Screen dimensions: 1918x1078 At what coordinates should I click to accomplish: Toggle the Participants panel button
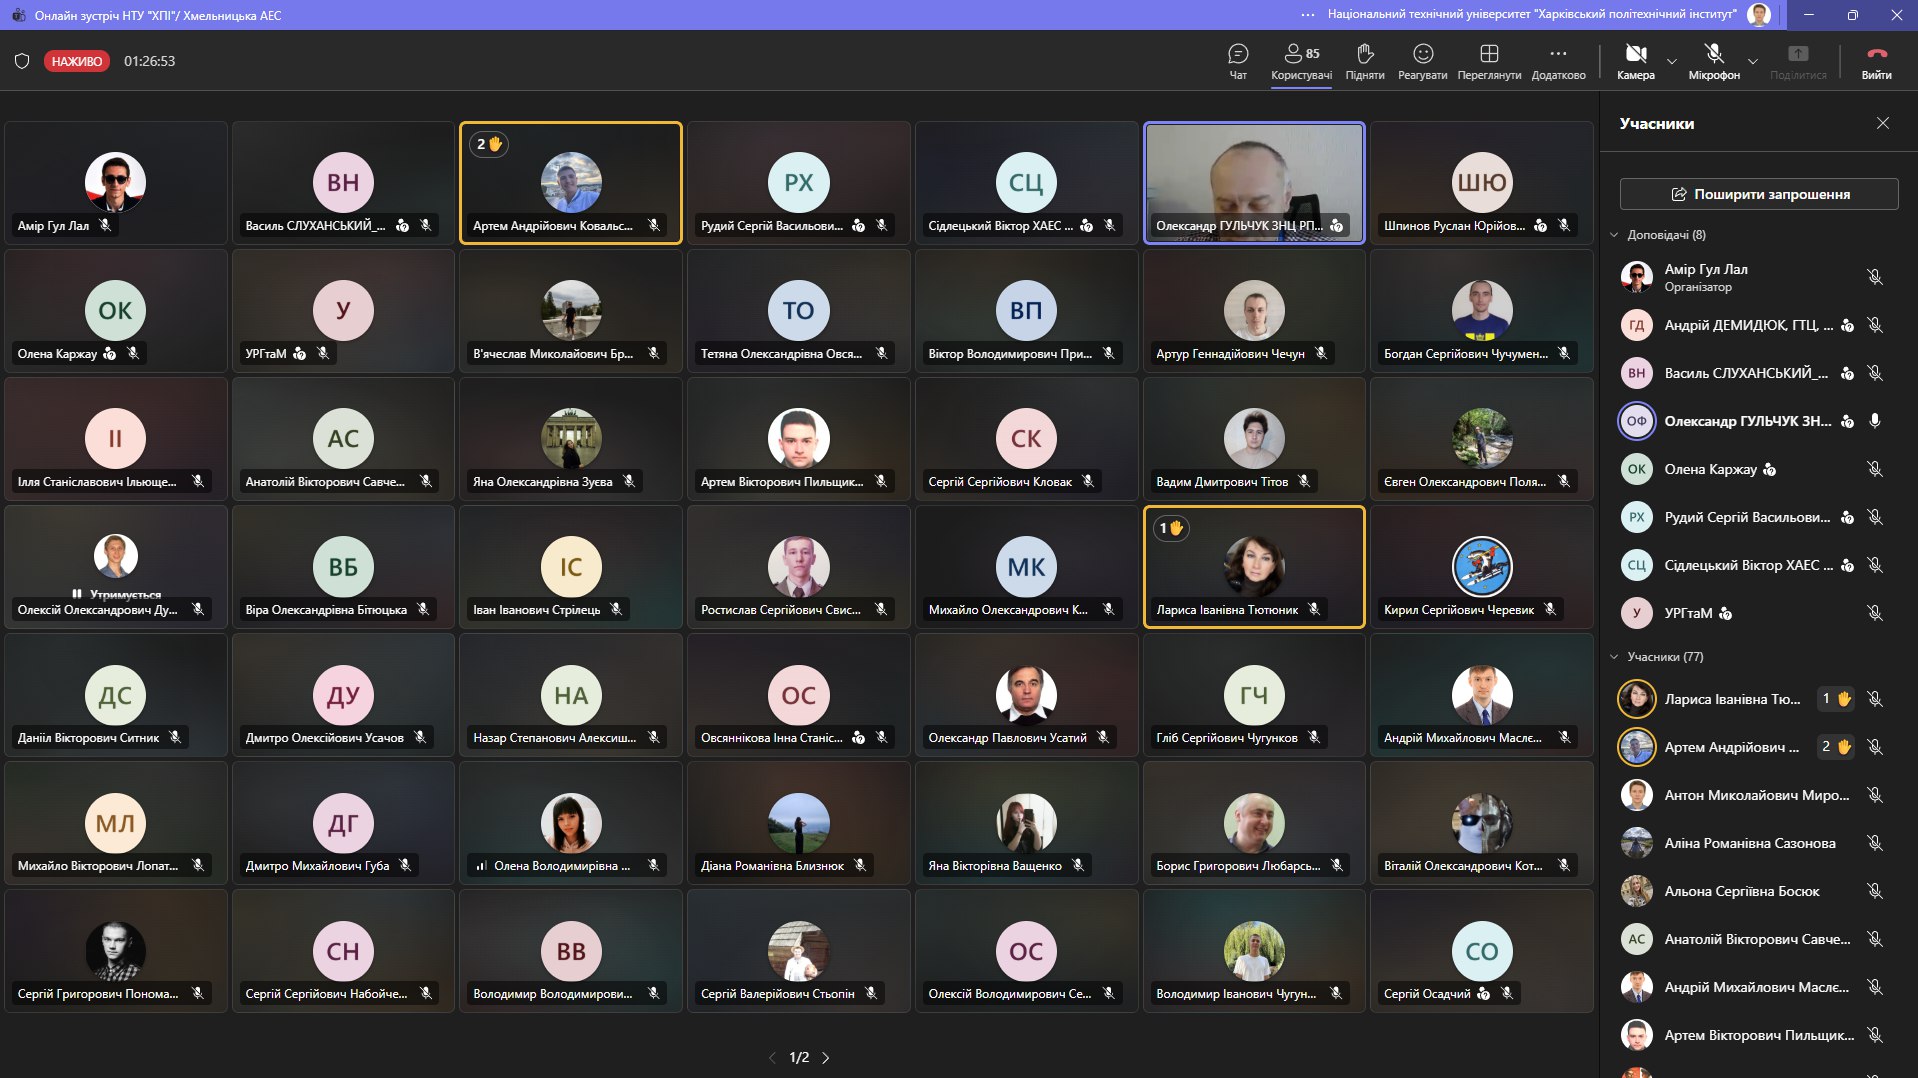pos(1300,60)
